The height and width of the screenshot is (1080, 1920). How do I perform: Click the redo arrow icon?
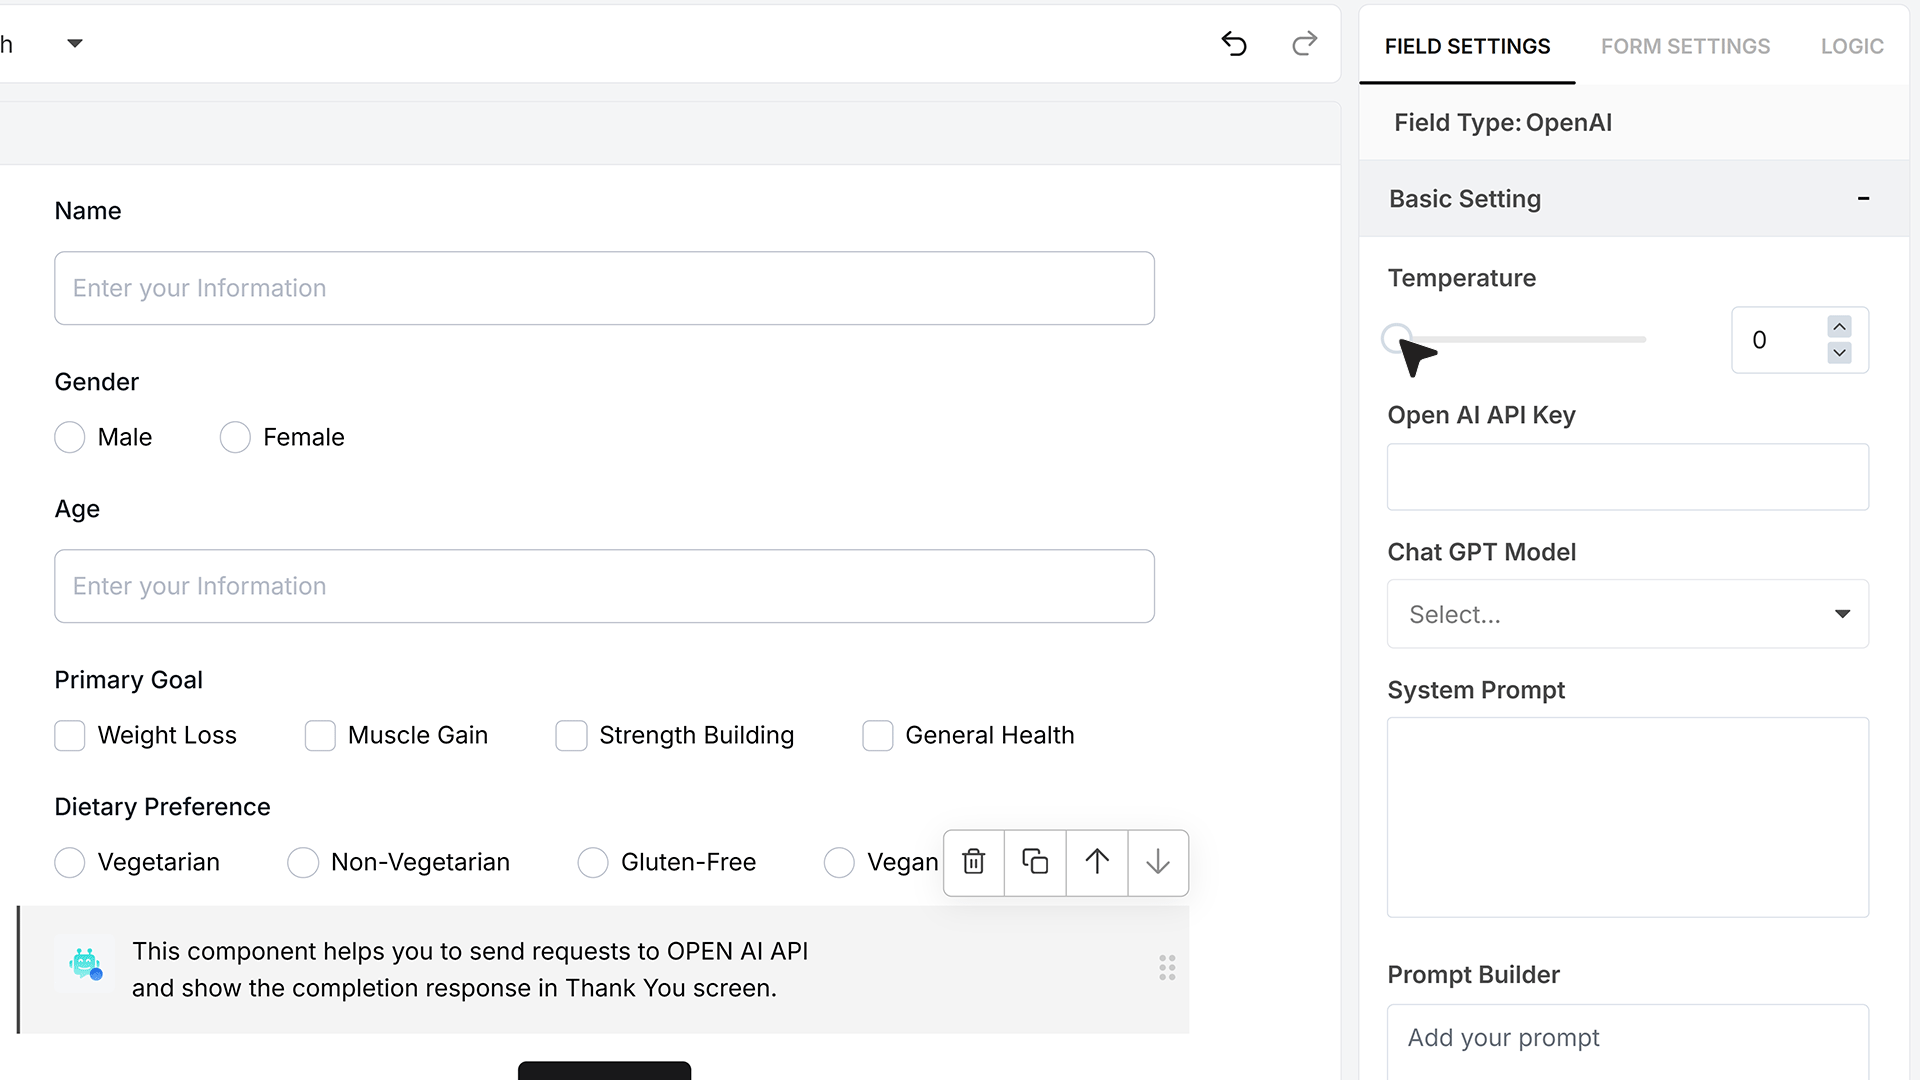point(1304,44)
